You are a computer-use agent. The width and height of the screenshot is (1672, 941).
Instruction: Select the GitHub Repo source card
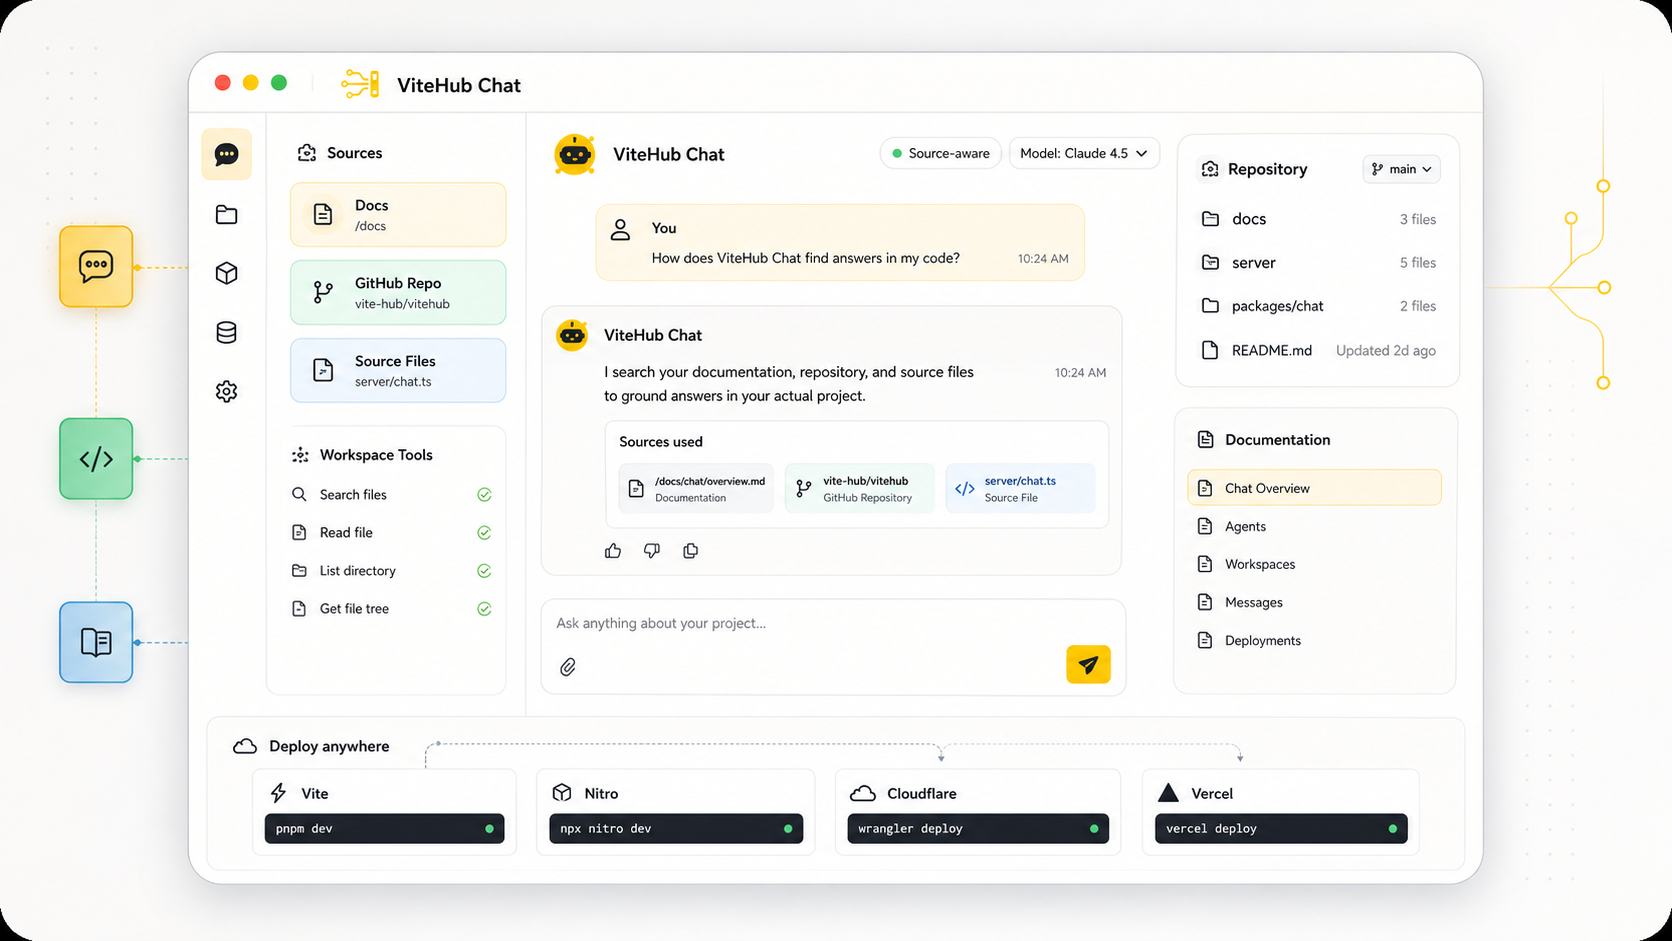point(398,292)
